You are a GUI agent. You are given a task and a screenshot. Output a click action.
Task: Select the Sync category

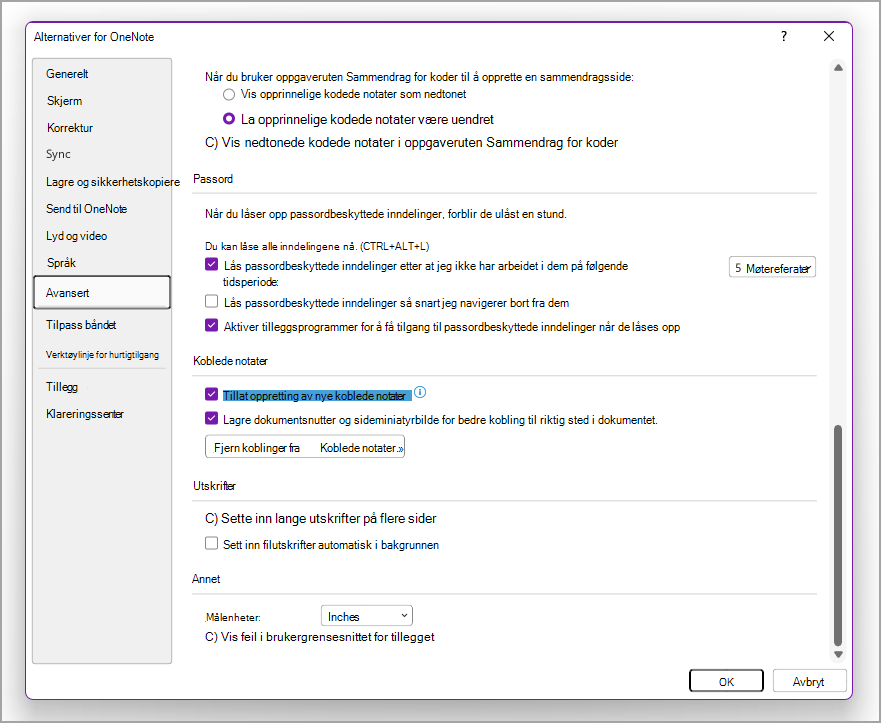pos(58,154)
